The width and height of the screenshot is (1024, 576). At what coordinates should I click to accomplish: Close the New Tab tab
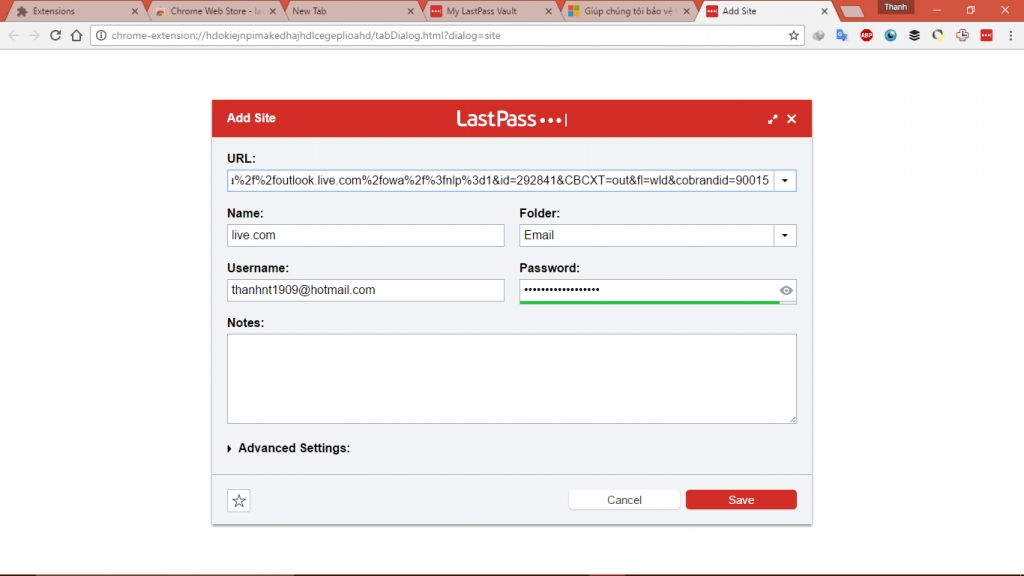pos(410,11)
